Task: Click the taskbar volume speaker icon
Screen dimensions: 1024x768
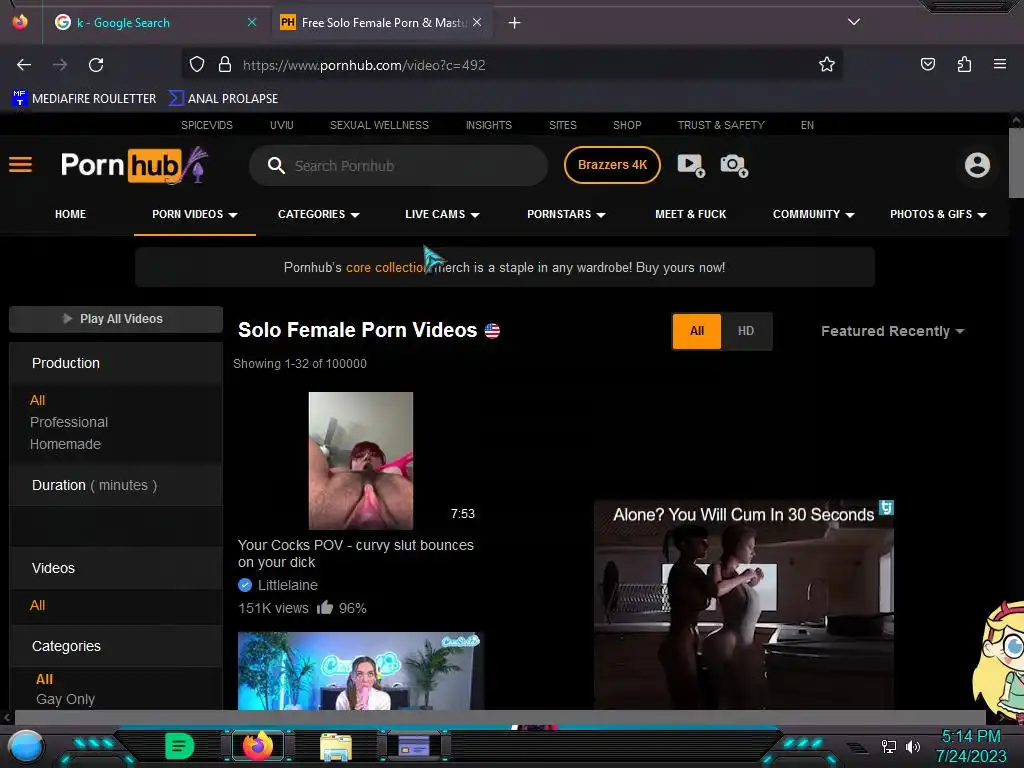Action: (x=913, y=746)
